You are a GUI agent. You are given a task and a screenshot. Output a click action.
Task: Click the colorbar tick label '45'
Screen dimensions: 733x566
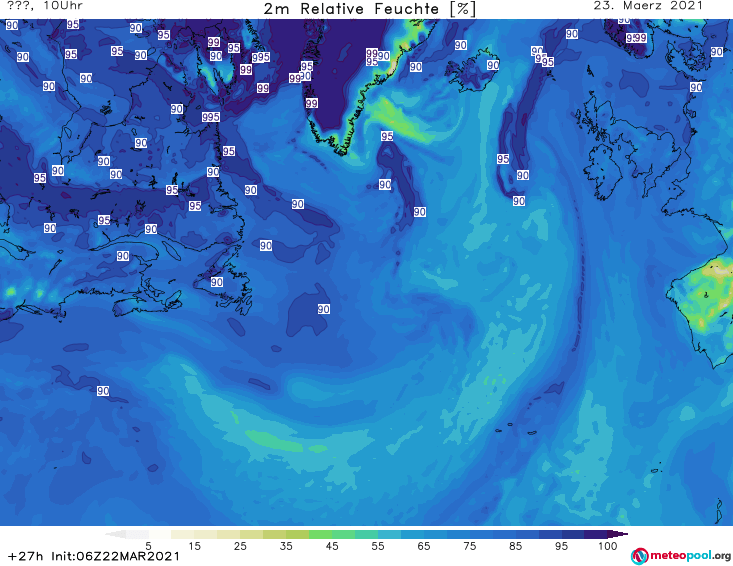click(332, 546)
